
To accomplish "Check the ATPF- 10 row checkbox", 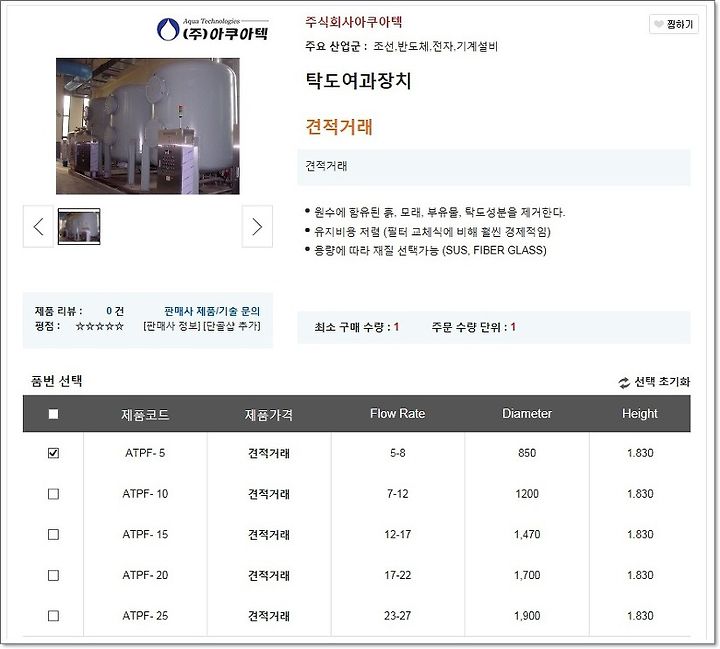I will (x=53, y=494).
